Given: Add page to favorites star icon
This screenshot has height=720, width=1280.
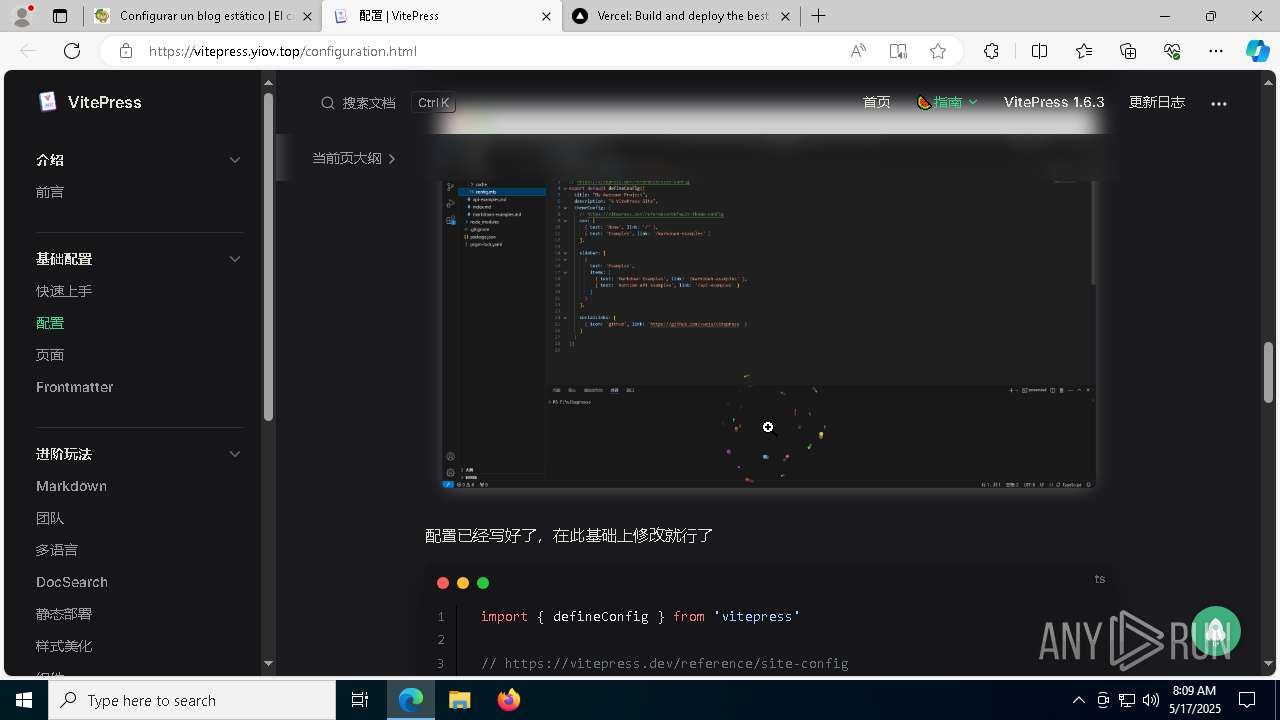Looking at the screenshot, I should click(938, 51).
